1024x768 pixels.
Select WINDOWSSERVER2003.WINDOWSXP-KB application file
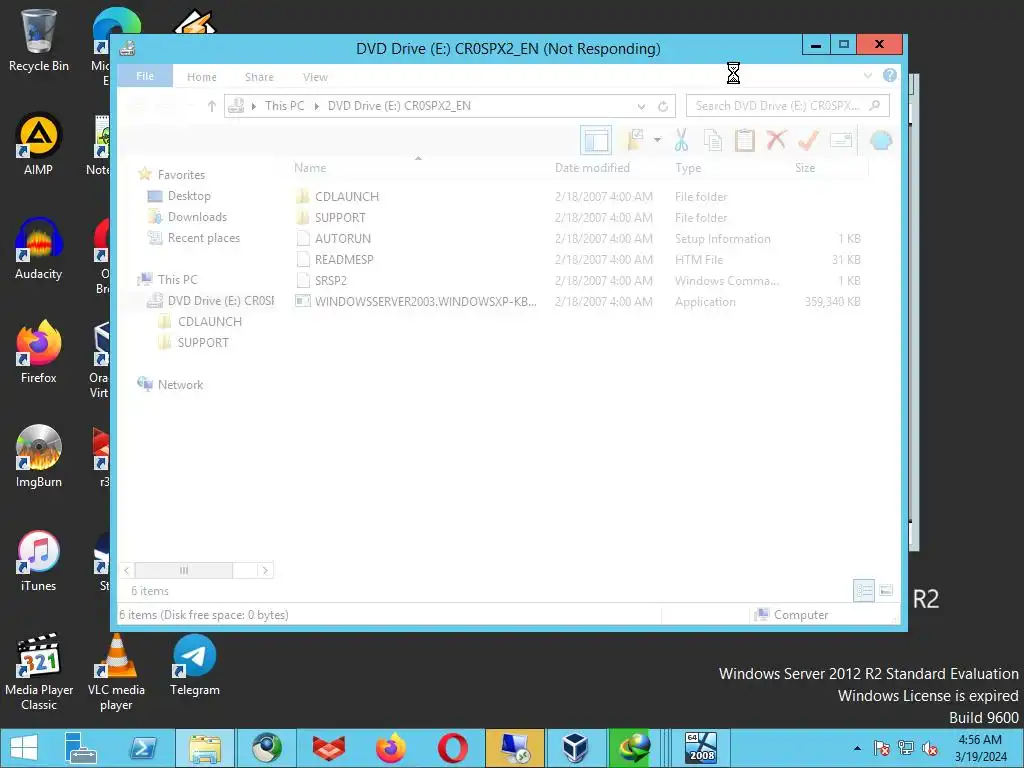[425, 301]
